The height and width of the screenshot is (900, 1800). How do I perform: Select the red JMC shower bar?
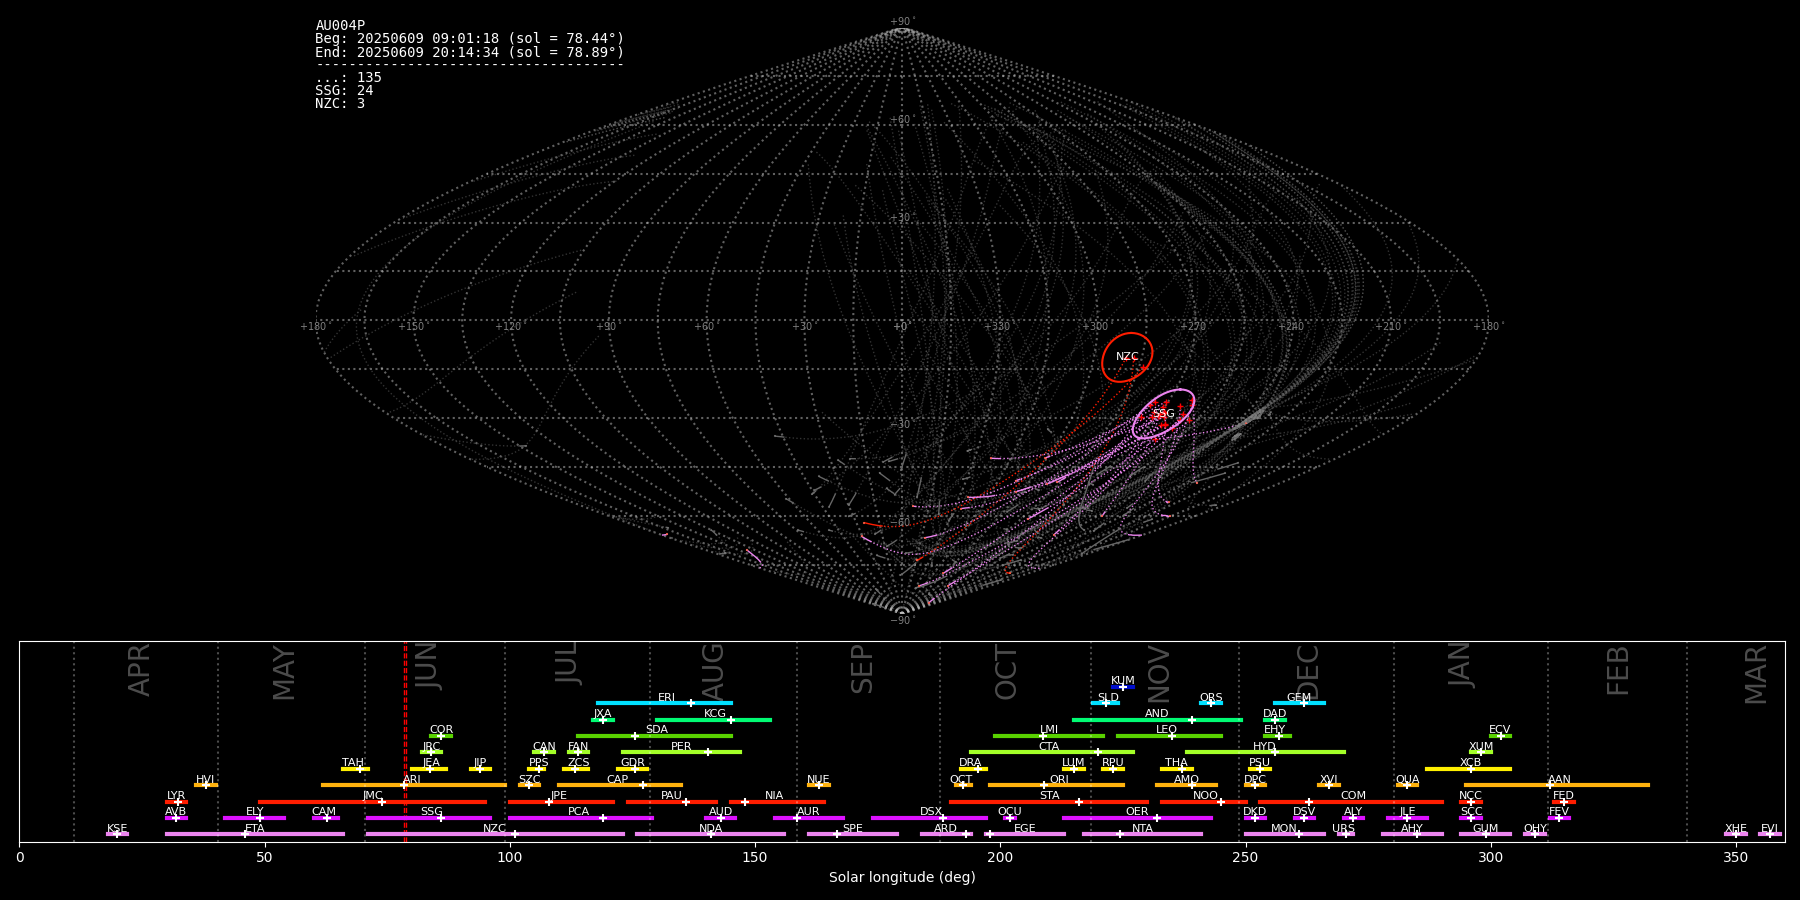coord(372,802)
